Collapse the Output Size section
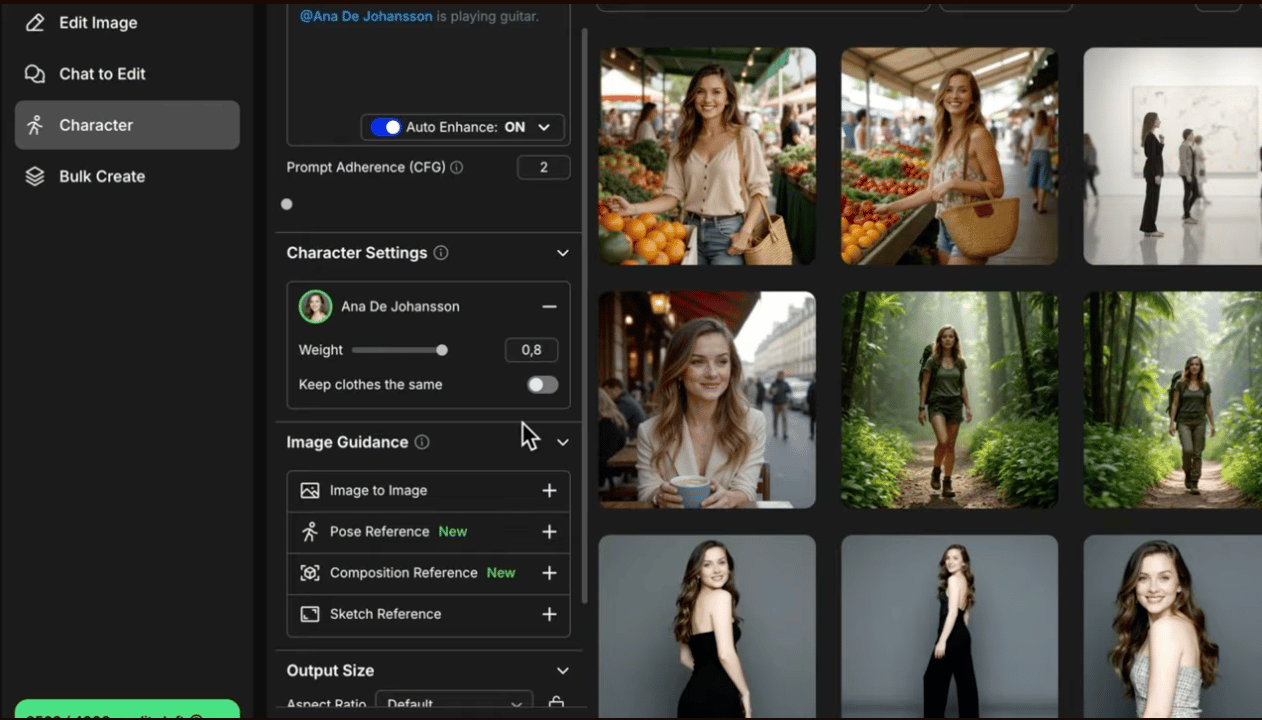 [563, 671]
